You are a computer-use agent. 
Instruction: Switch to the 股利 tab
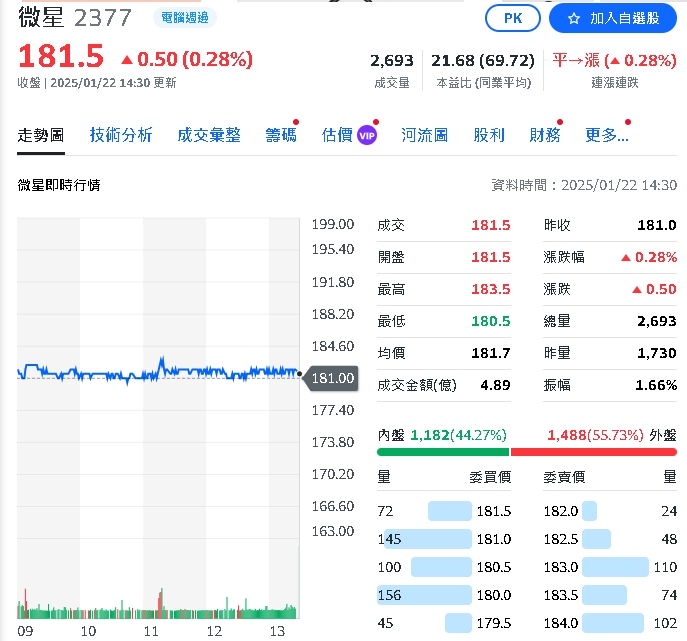point(489,135)
